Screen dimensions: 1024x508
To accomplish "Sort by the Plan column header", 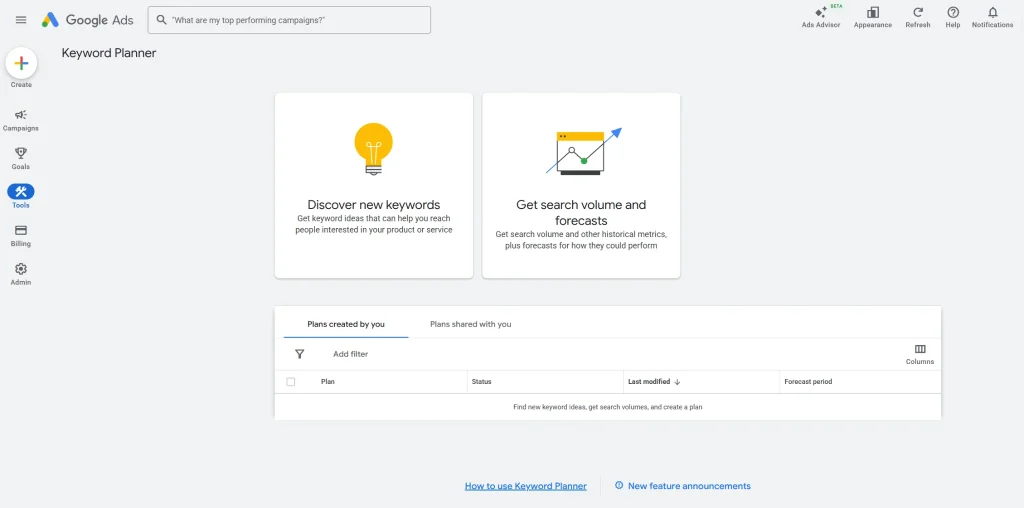I will coord(328,382).
